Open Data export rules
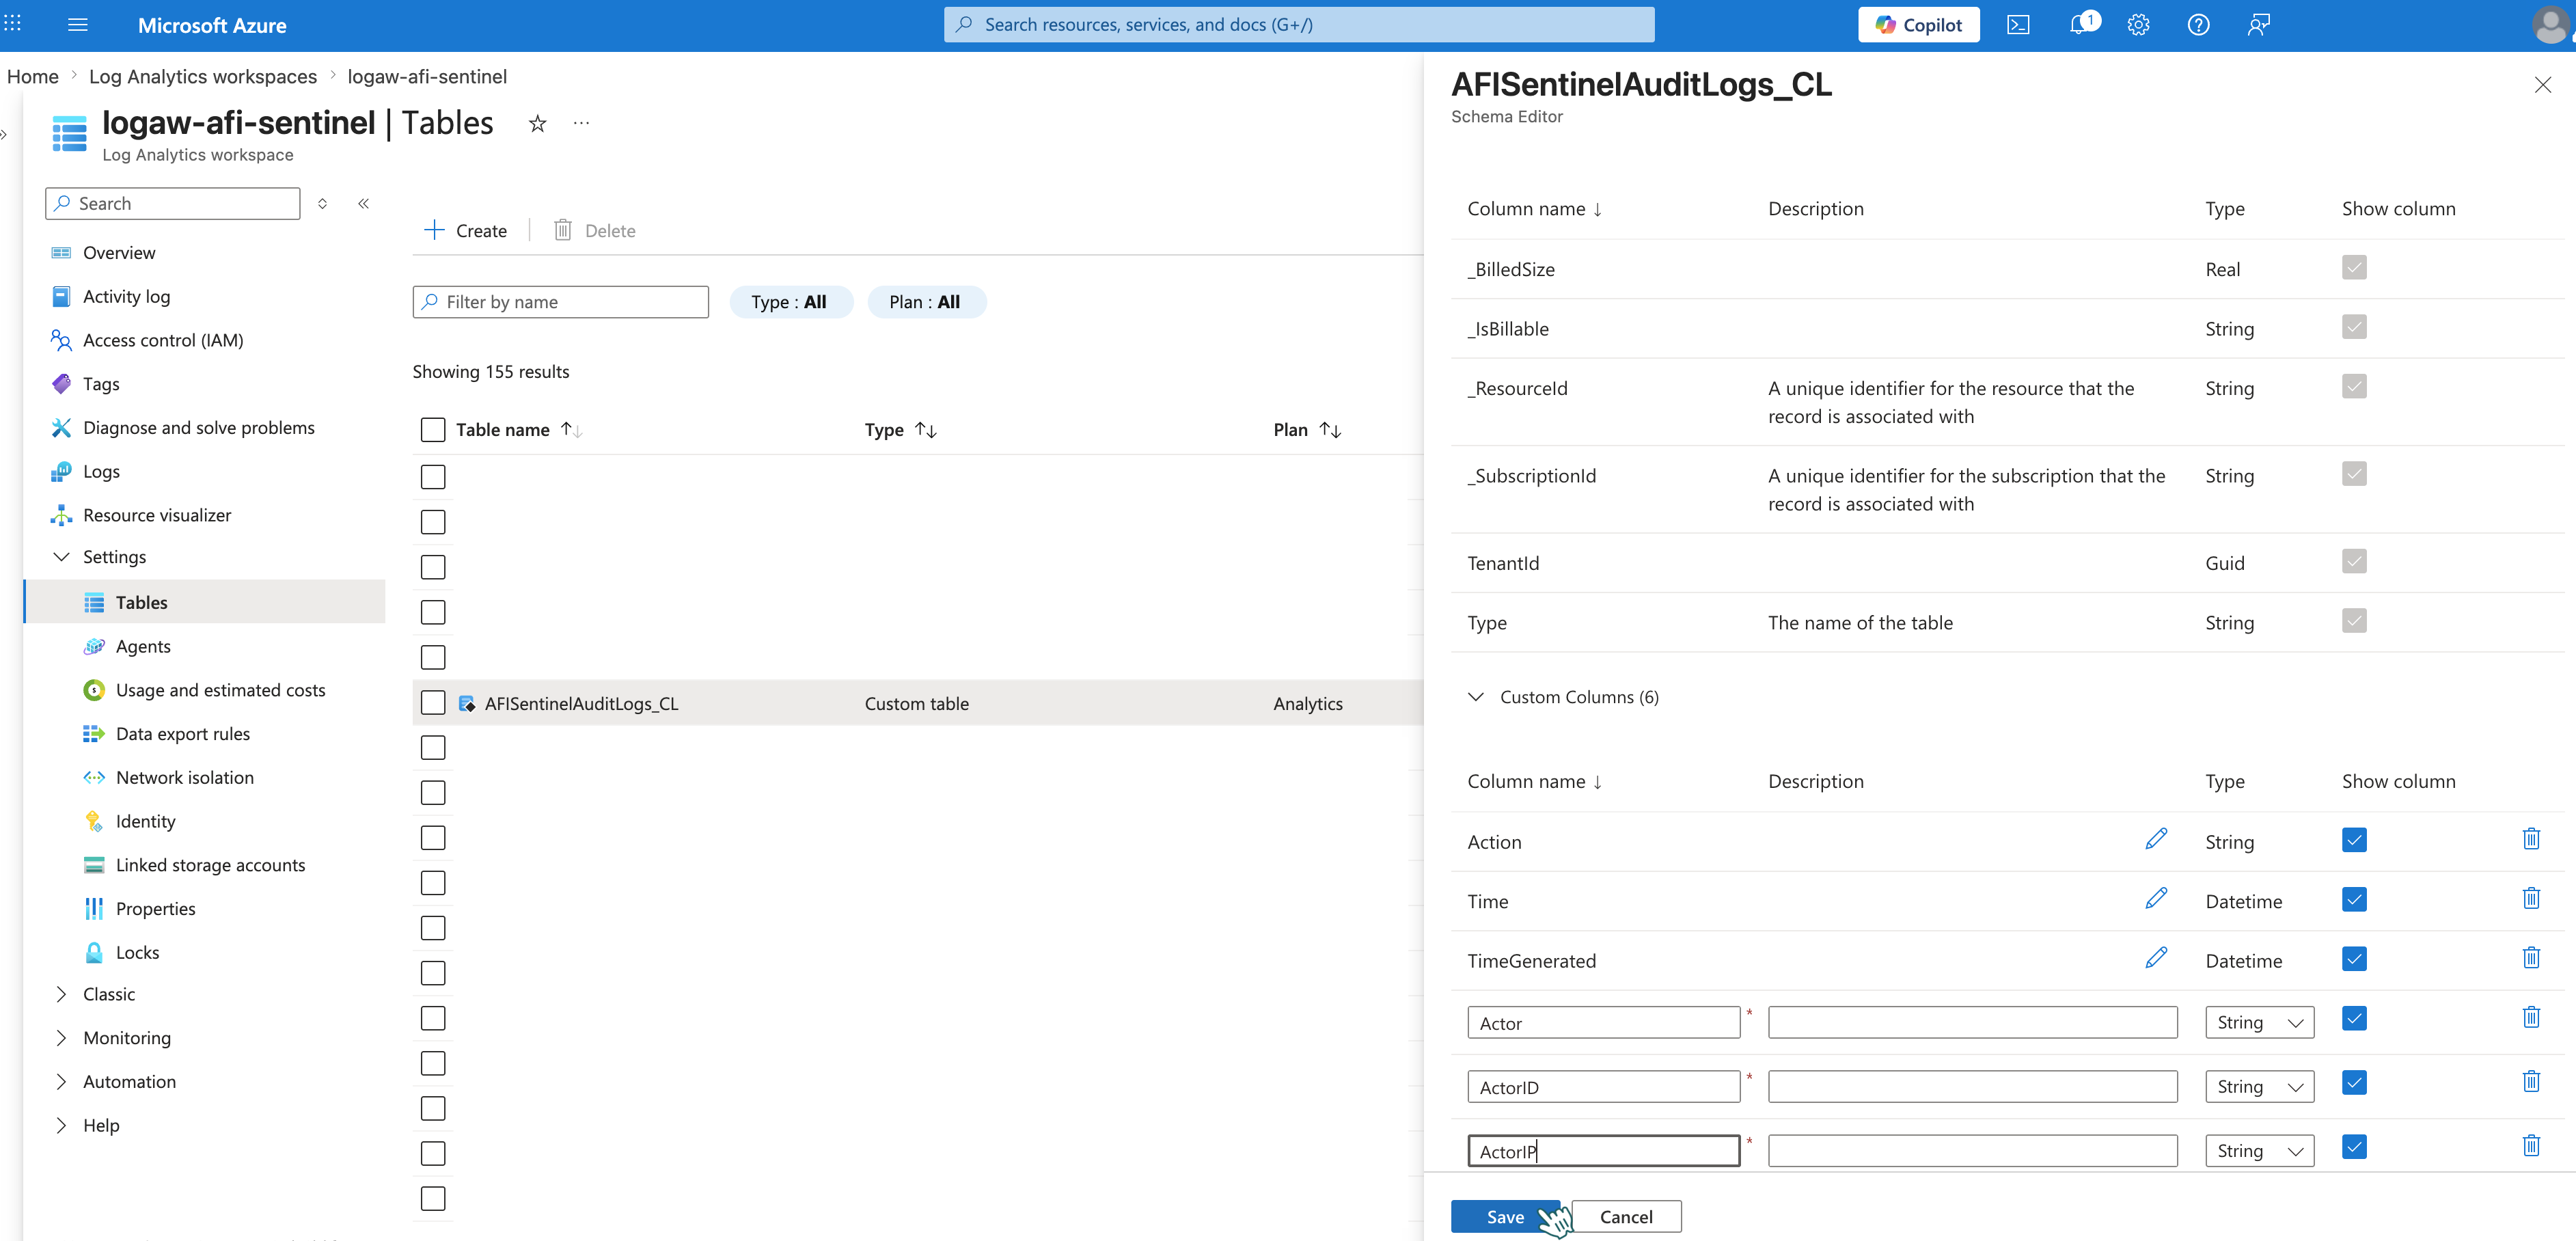The height and width of the screenshot is (1241, 2576). pos(182,734)
